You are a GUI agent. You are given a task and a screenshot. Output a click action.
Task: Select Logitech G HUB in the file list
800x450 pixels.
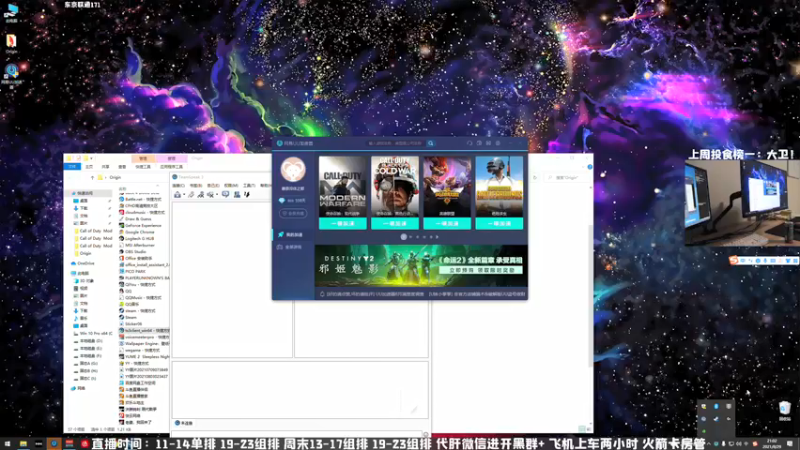139,238
